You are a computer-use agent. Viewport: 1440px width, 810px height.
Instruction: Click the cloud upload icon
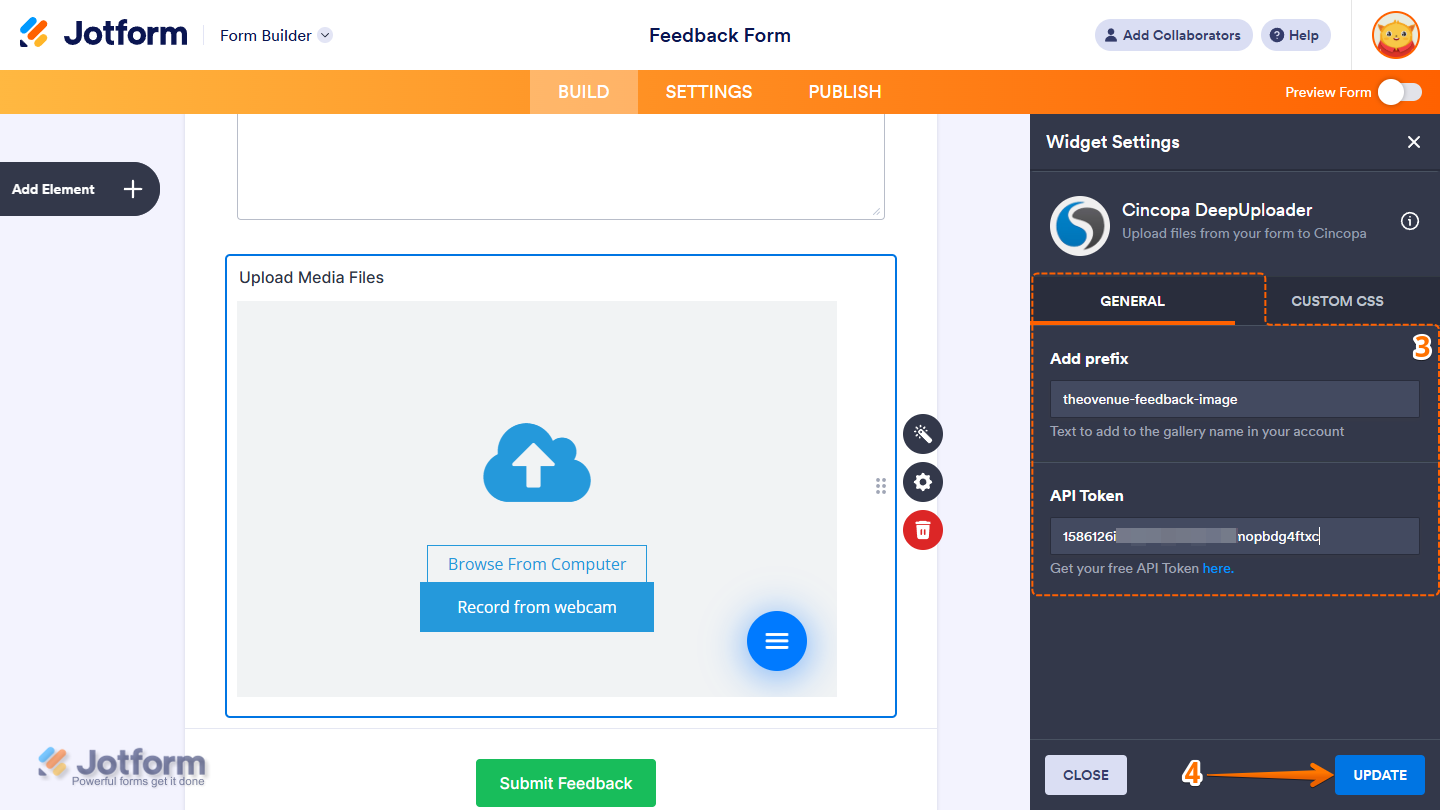coord(537,464)
